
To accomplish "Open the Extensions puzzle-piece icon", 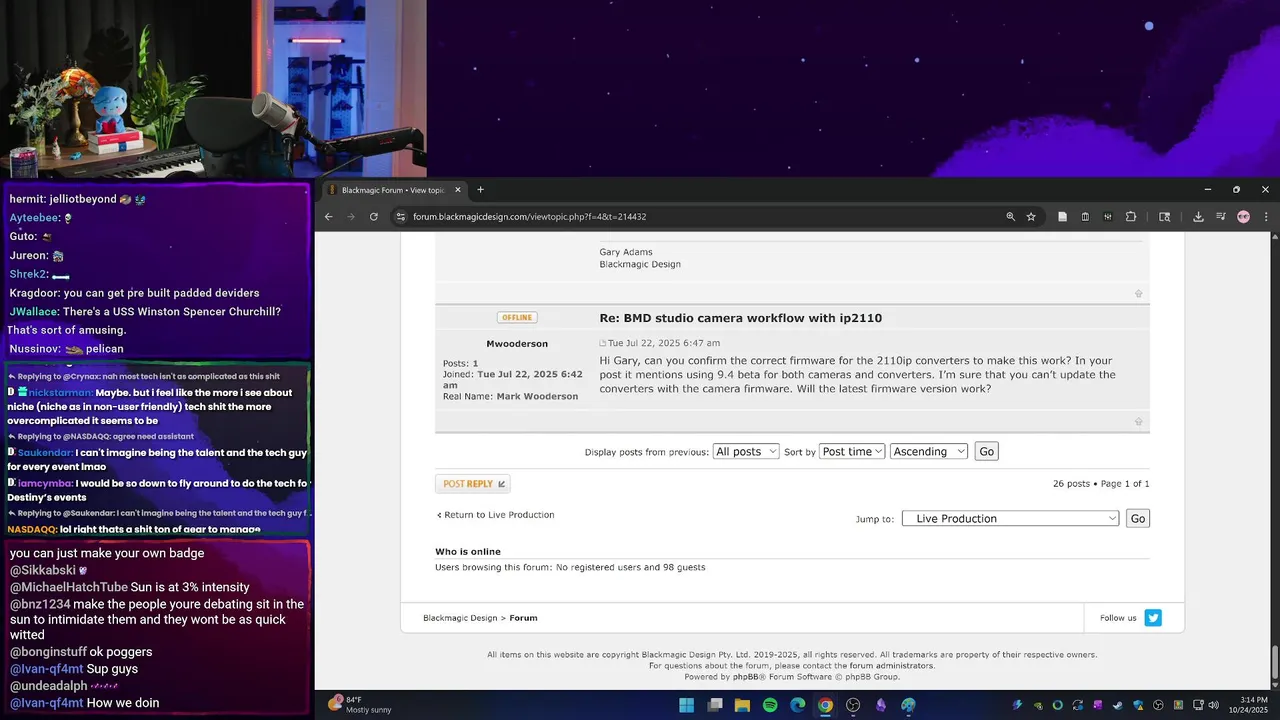I will point(1131,217).
